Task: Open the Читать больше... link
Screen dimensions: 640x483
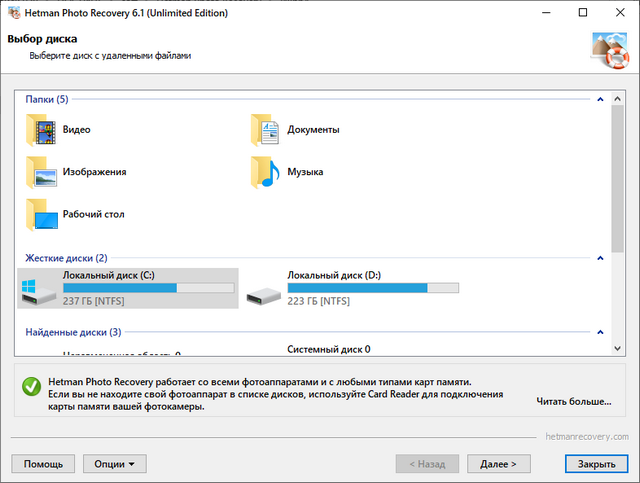Action: tap(573, 402)
